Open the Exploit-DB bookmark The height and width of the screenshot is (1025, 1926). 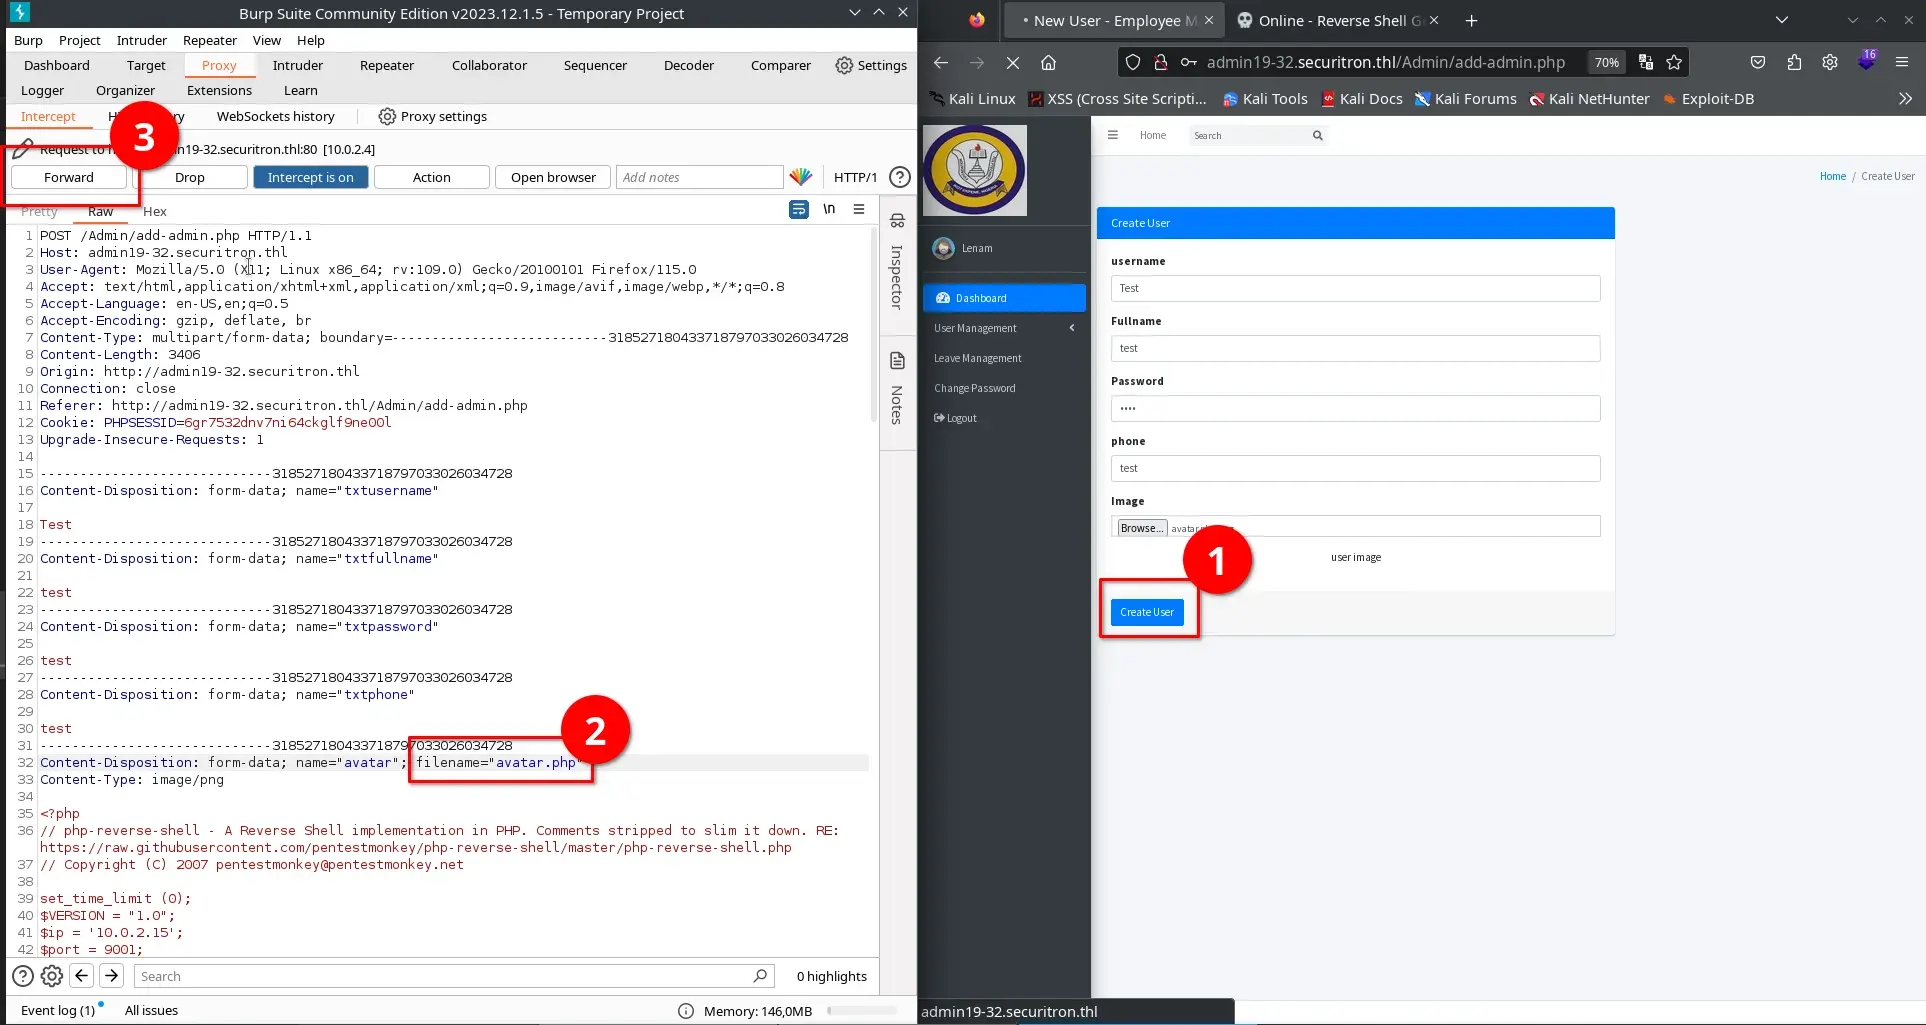[x=1708, y=98]
